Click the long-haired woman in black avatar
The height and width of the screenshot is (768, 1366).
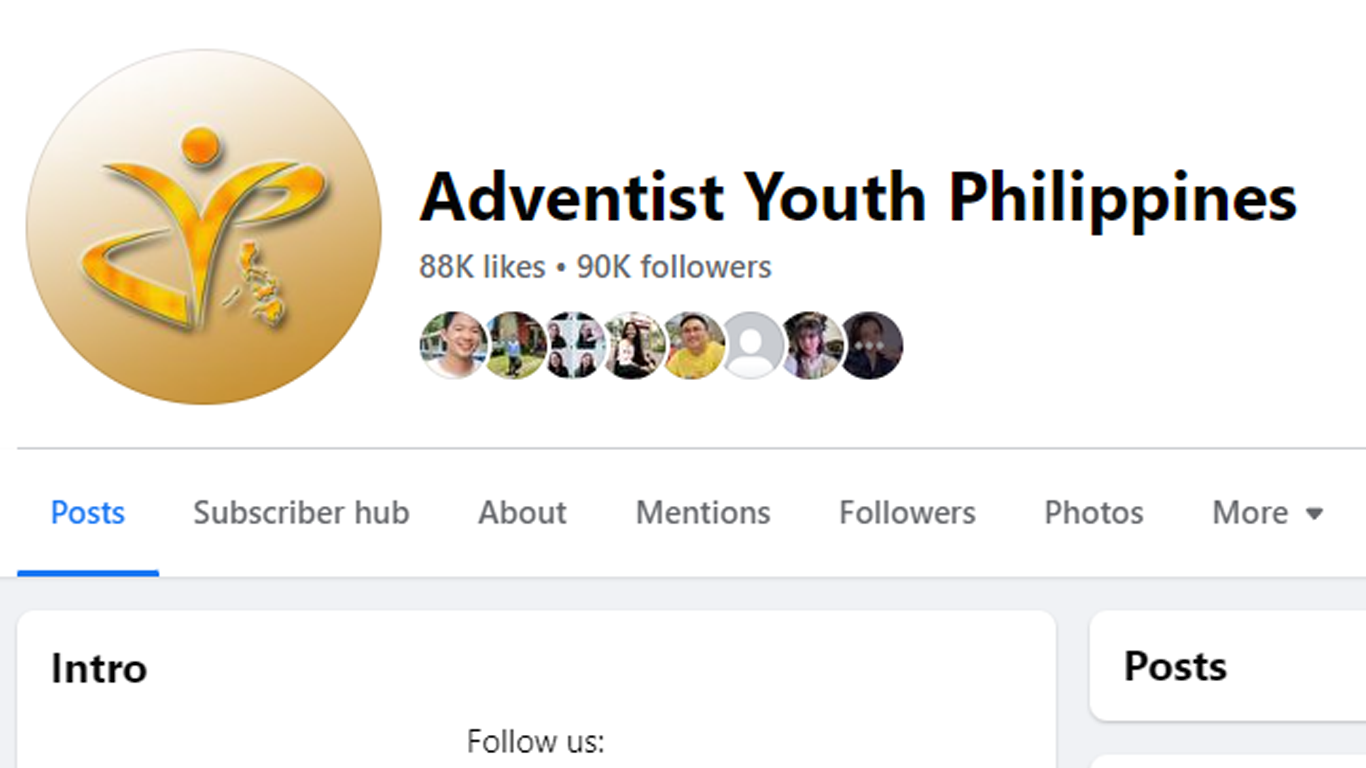pyautogui.click(x=633, y=345)
